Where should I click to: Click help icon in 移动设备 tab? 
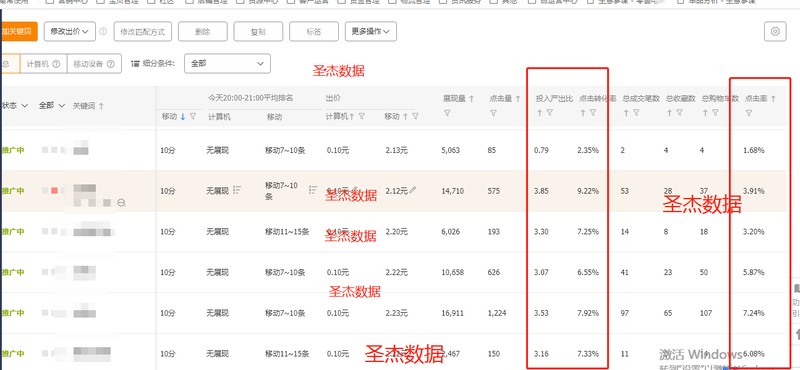click(111, 64)
